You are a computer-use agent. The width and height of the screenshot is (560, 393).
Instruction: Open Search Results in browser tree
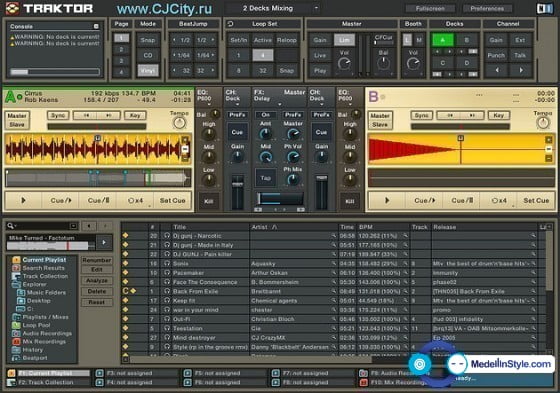[x=44, y=268]
